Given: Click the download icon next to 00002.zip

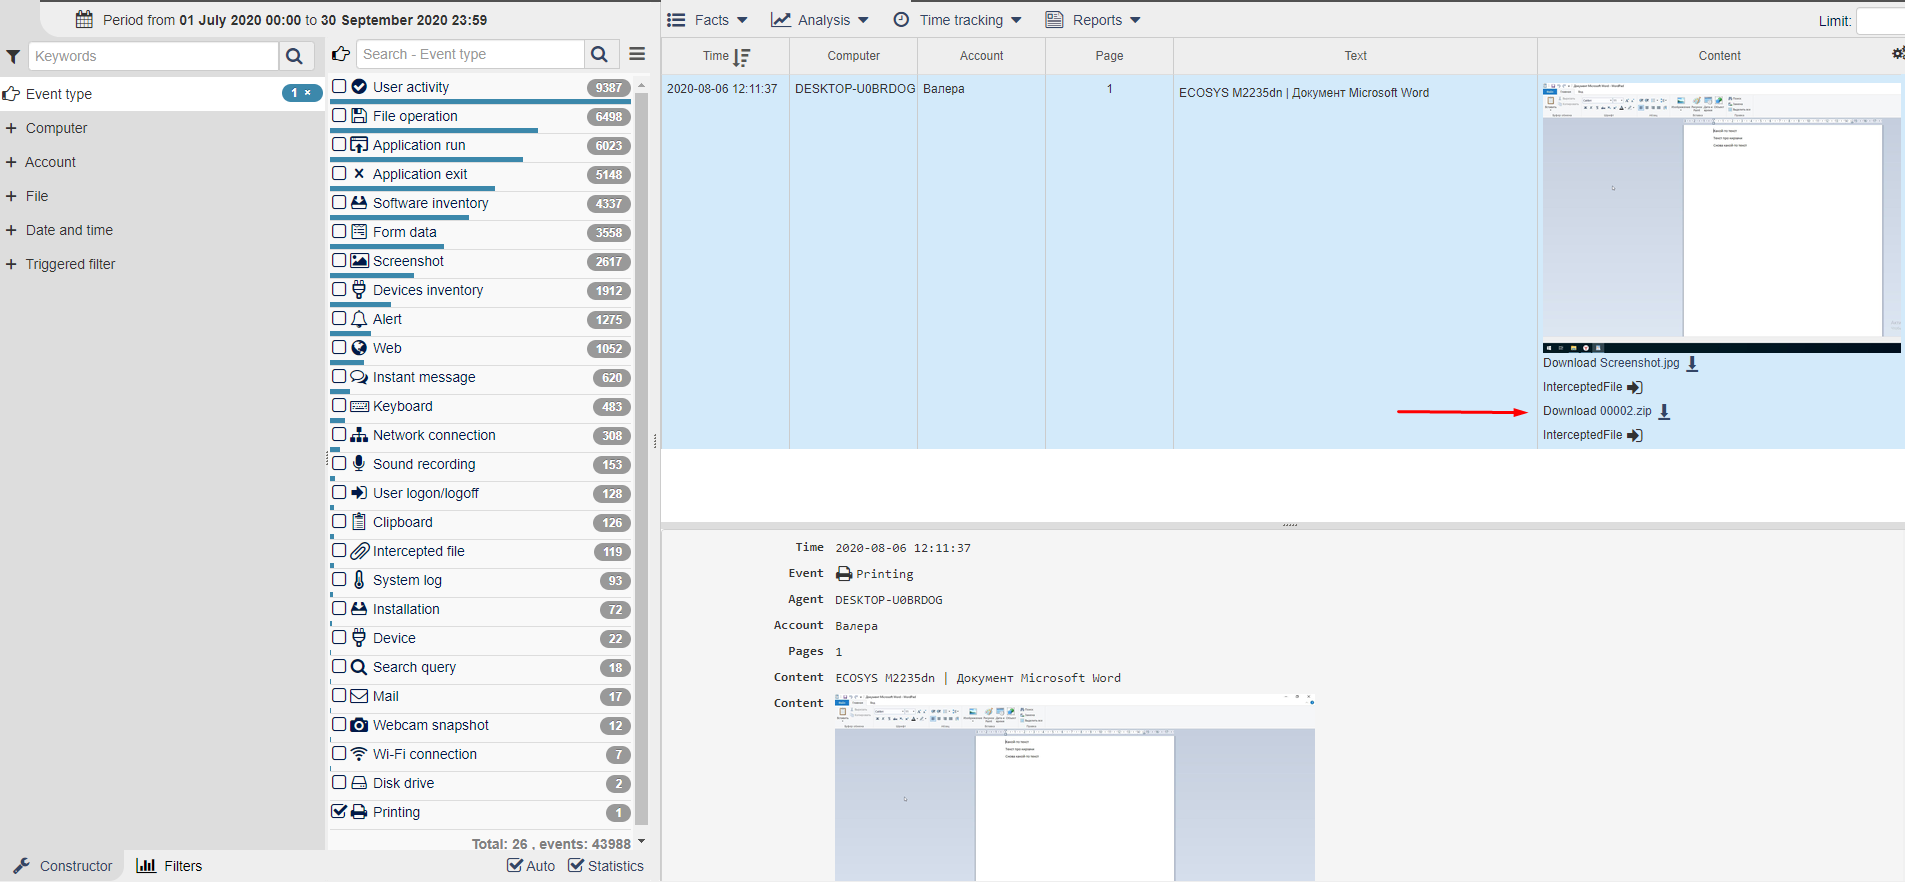Looking at the screenshot, I should (x=1664, y=412).
